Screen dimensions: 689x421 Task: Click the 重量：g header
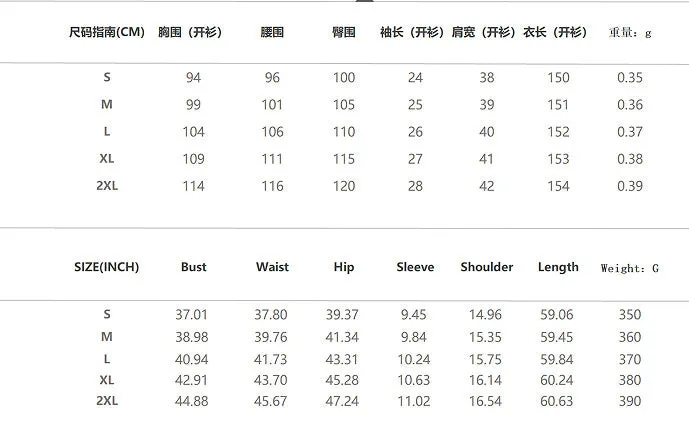(630, 33)
